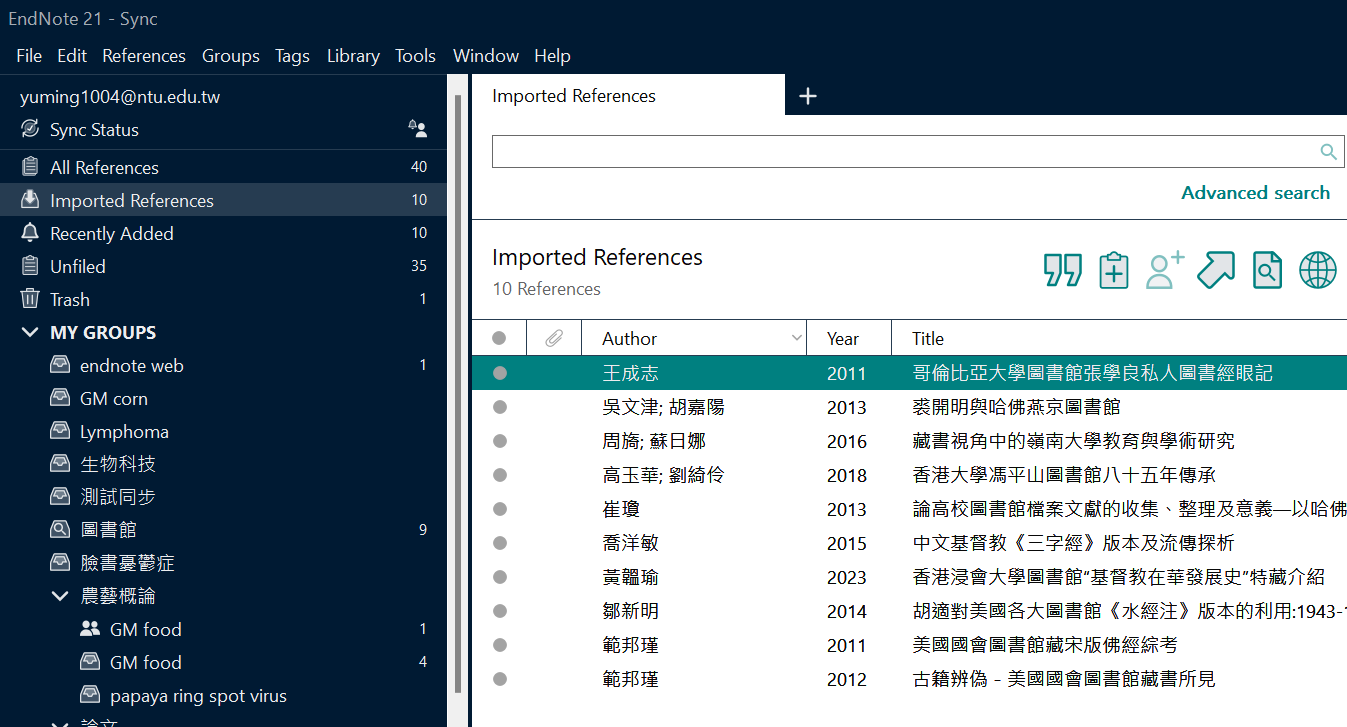Select the Imported References tab
This screenshot has width=1347, height=727.
(628, 96)
